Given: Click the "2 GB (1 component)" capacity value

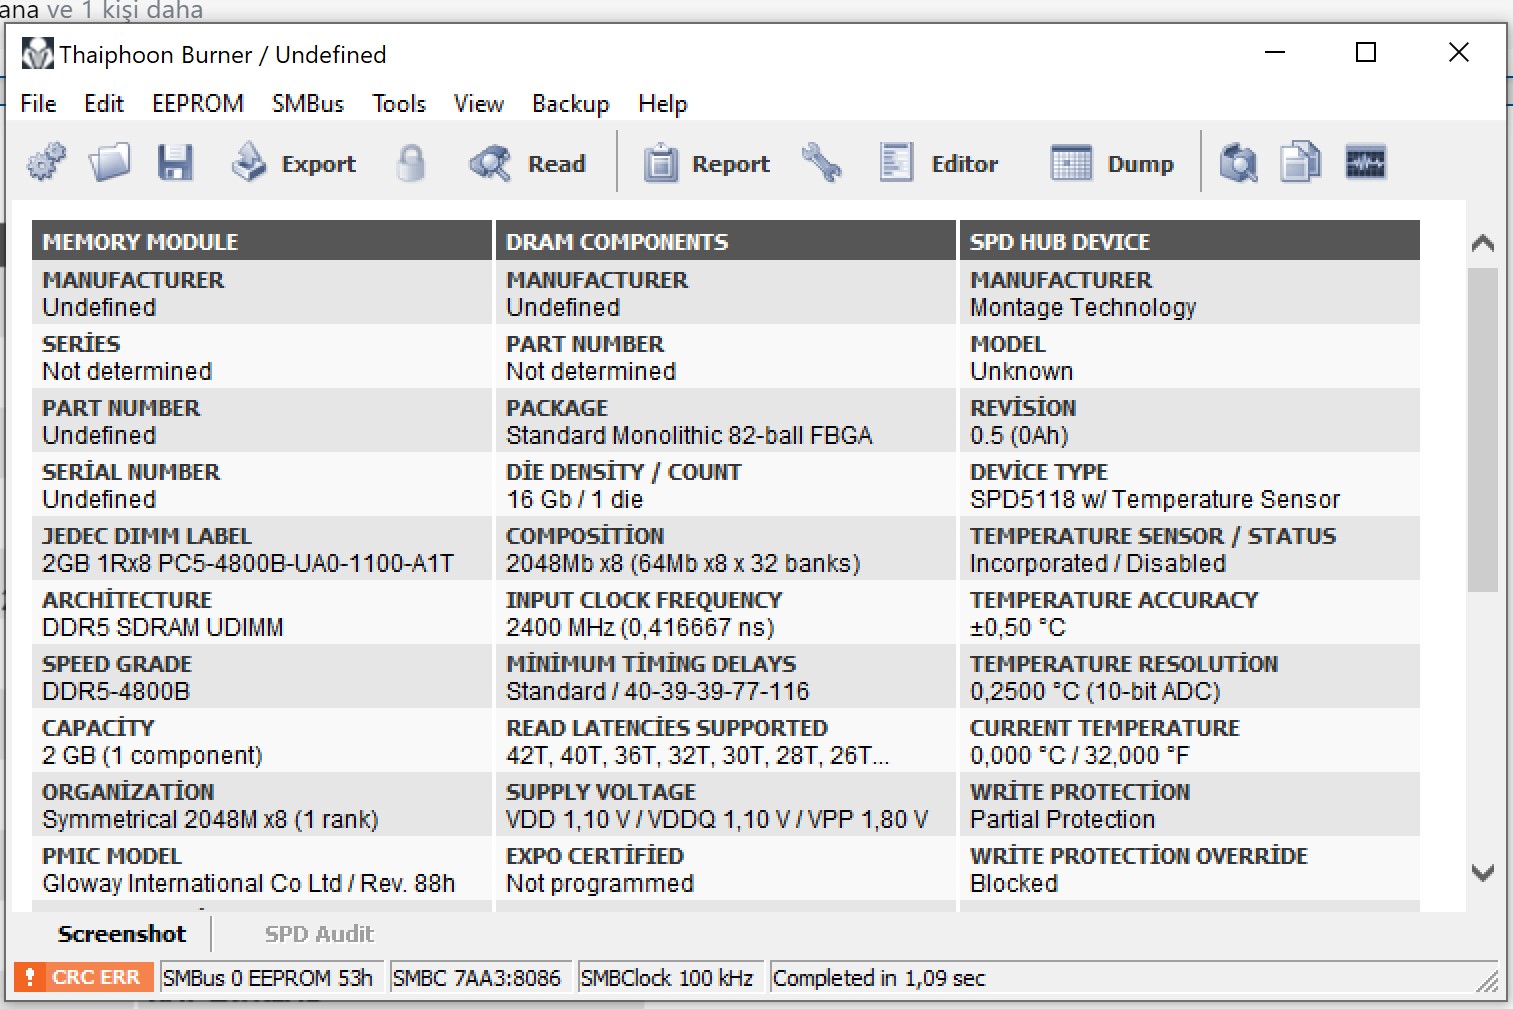Looking at the screenshot, I should (152, 755).
